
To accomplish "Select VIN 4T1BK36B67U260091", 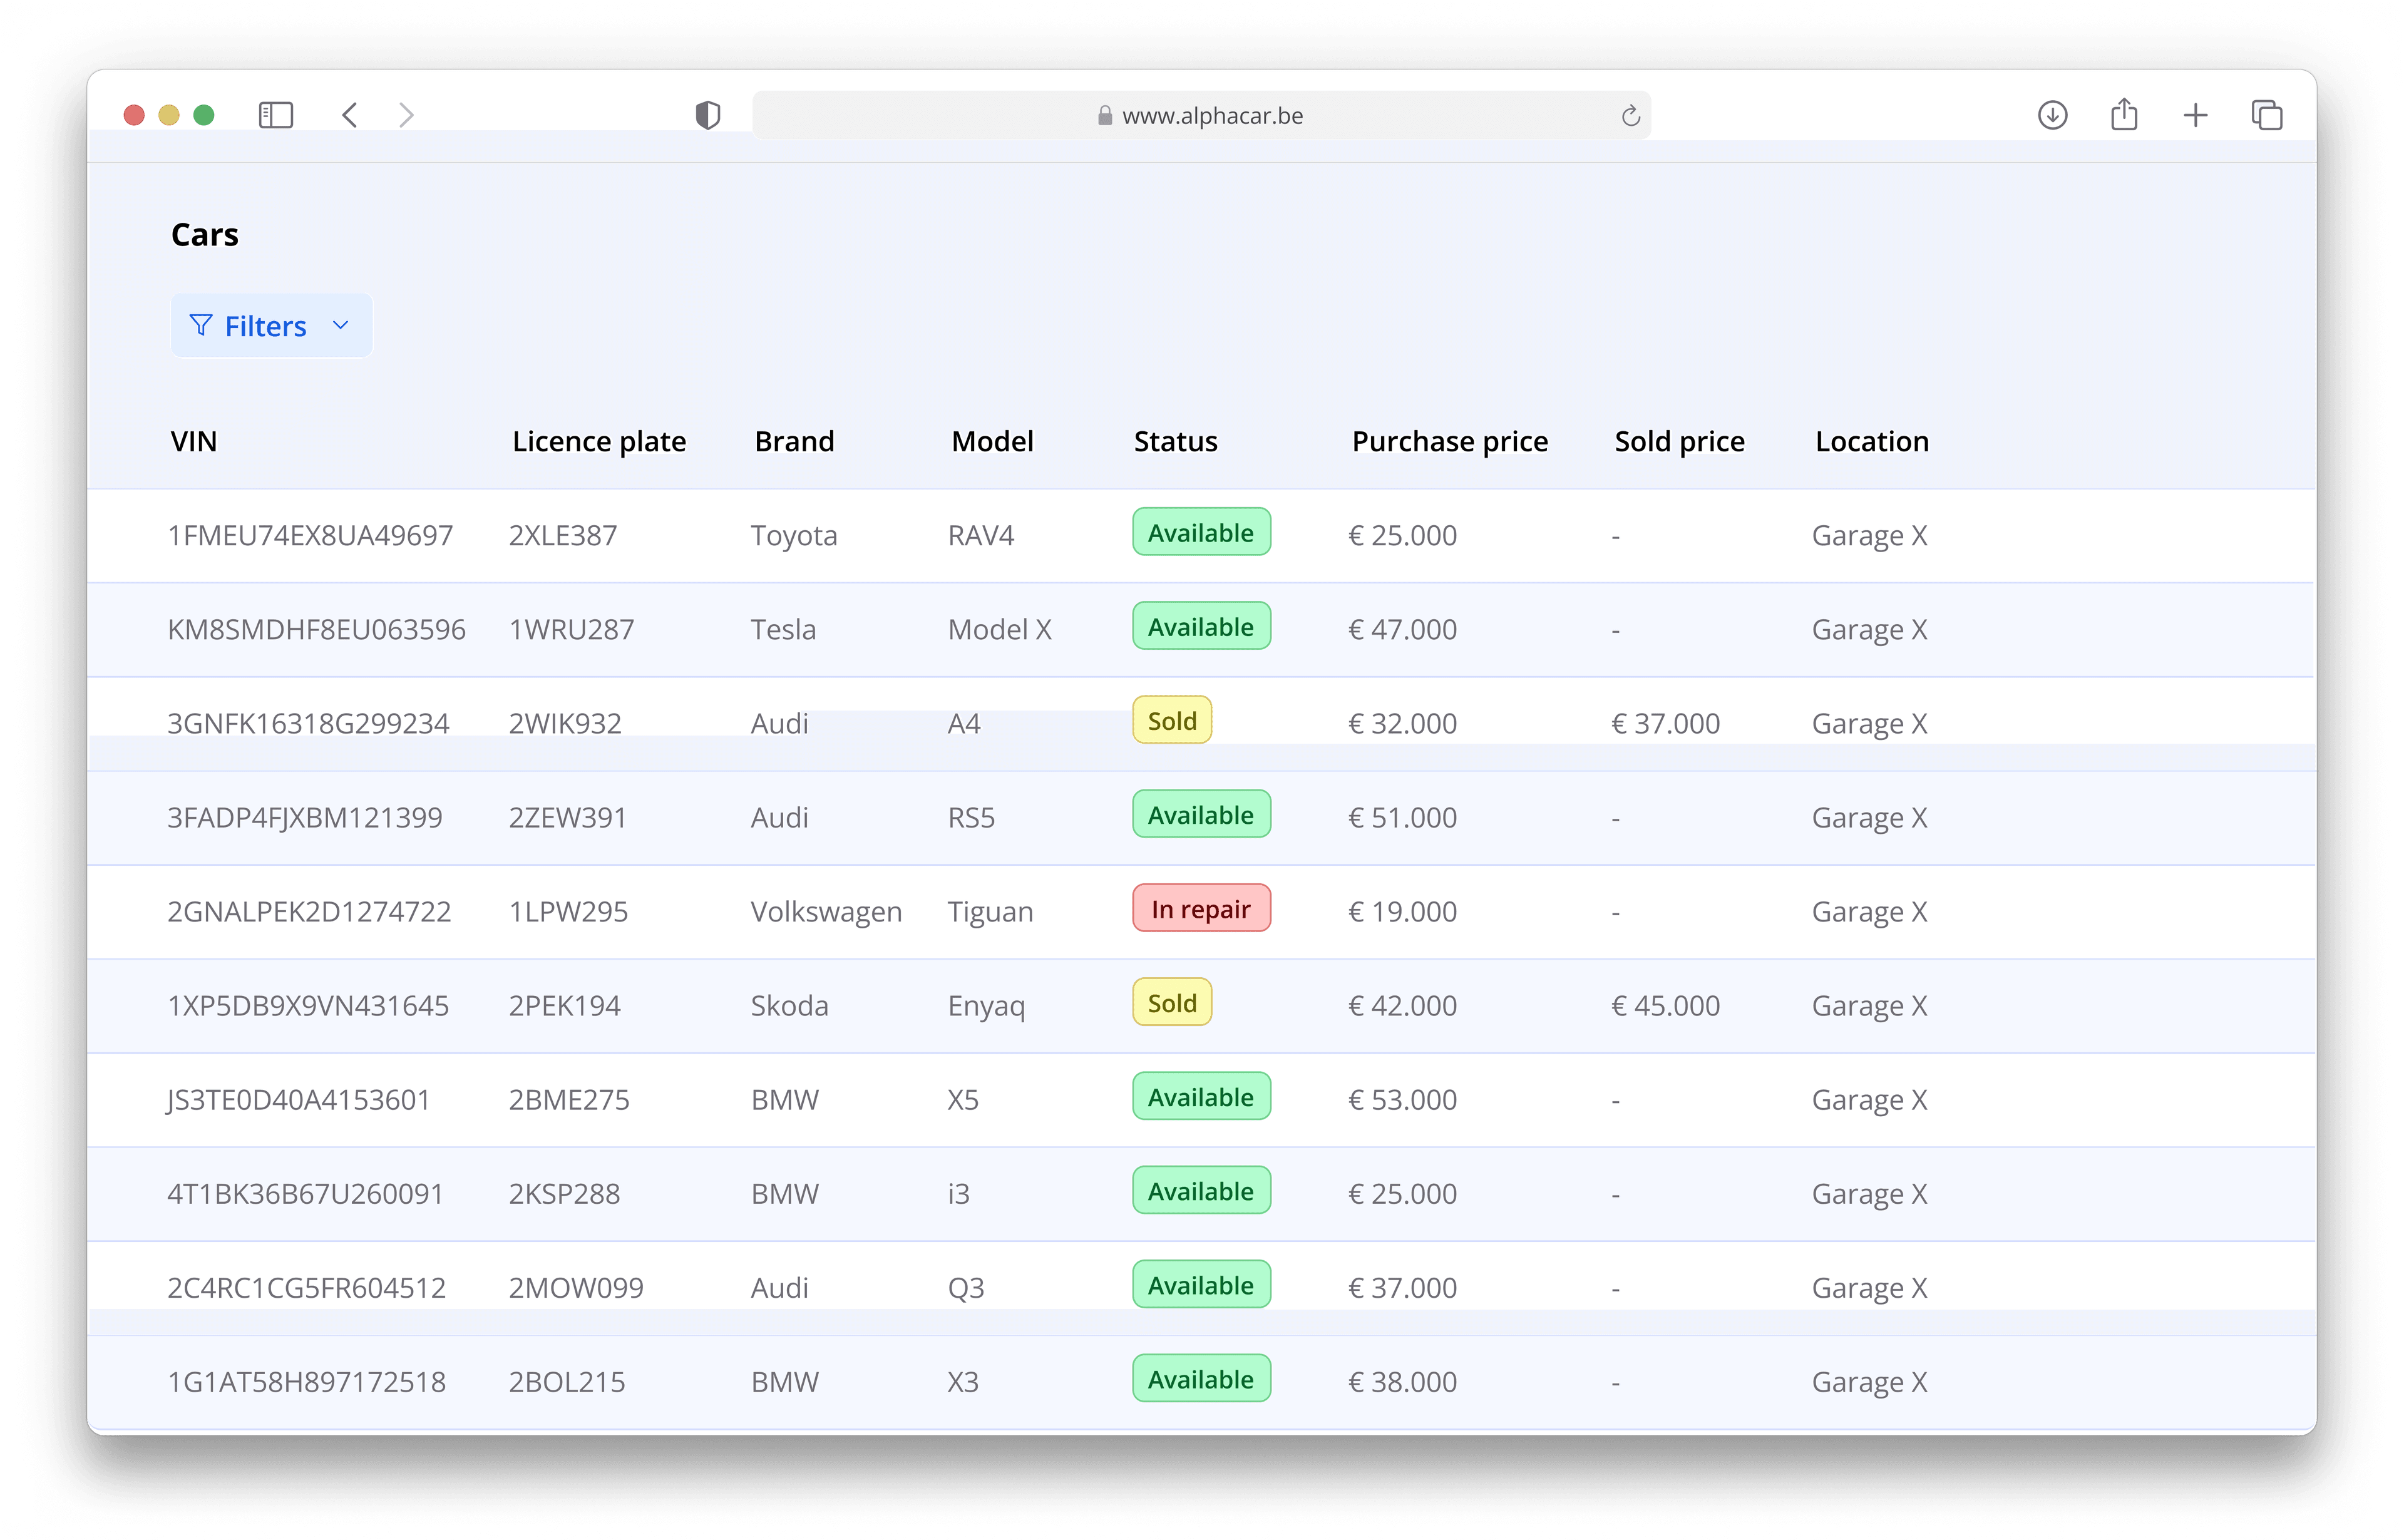I will coord(305,1193).
